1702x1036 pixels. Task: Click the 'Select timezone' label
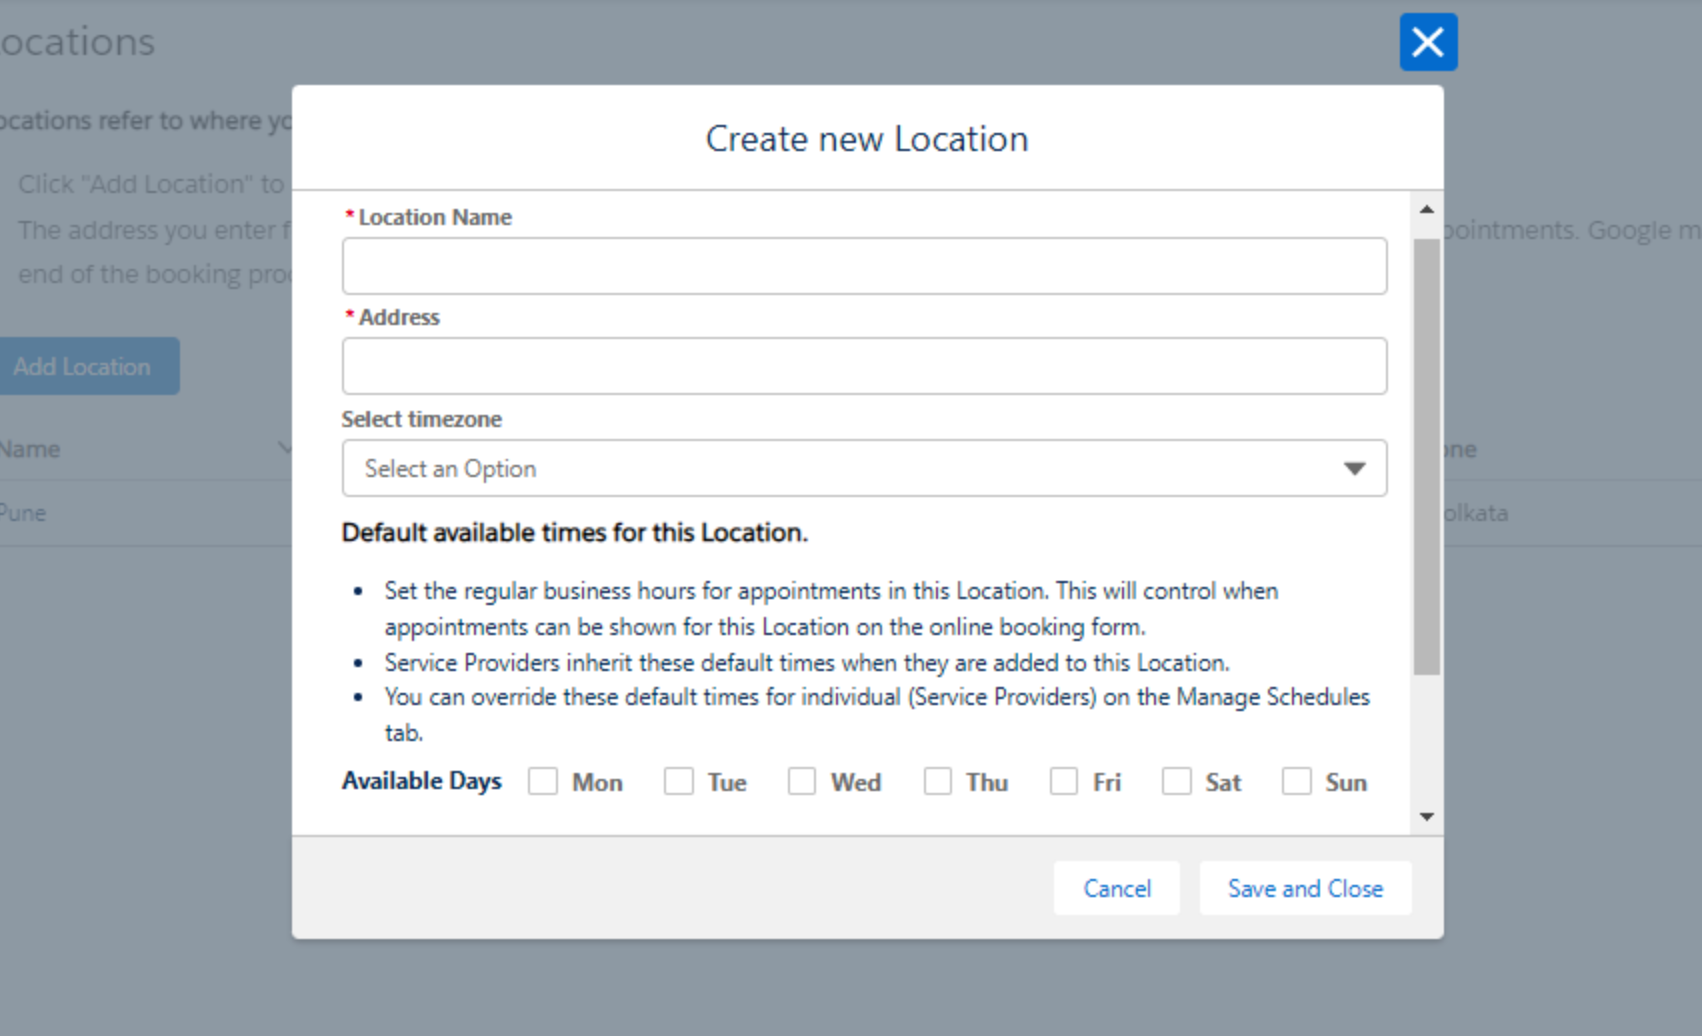click(x=422, y=419)
